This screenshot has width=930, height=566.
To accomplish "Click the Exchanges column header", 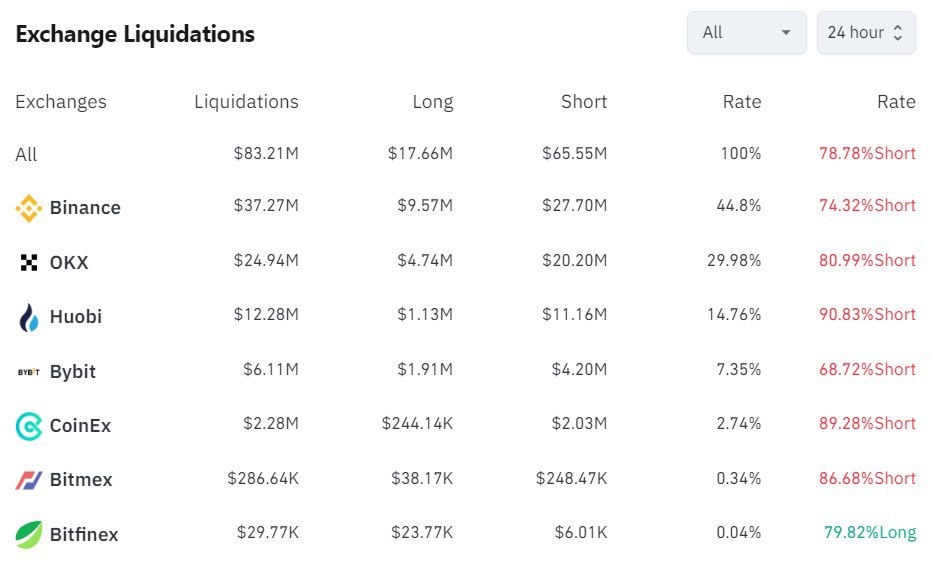I will (60, 102).
